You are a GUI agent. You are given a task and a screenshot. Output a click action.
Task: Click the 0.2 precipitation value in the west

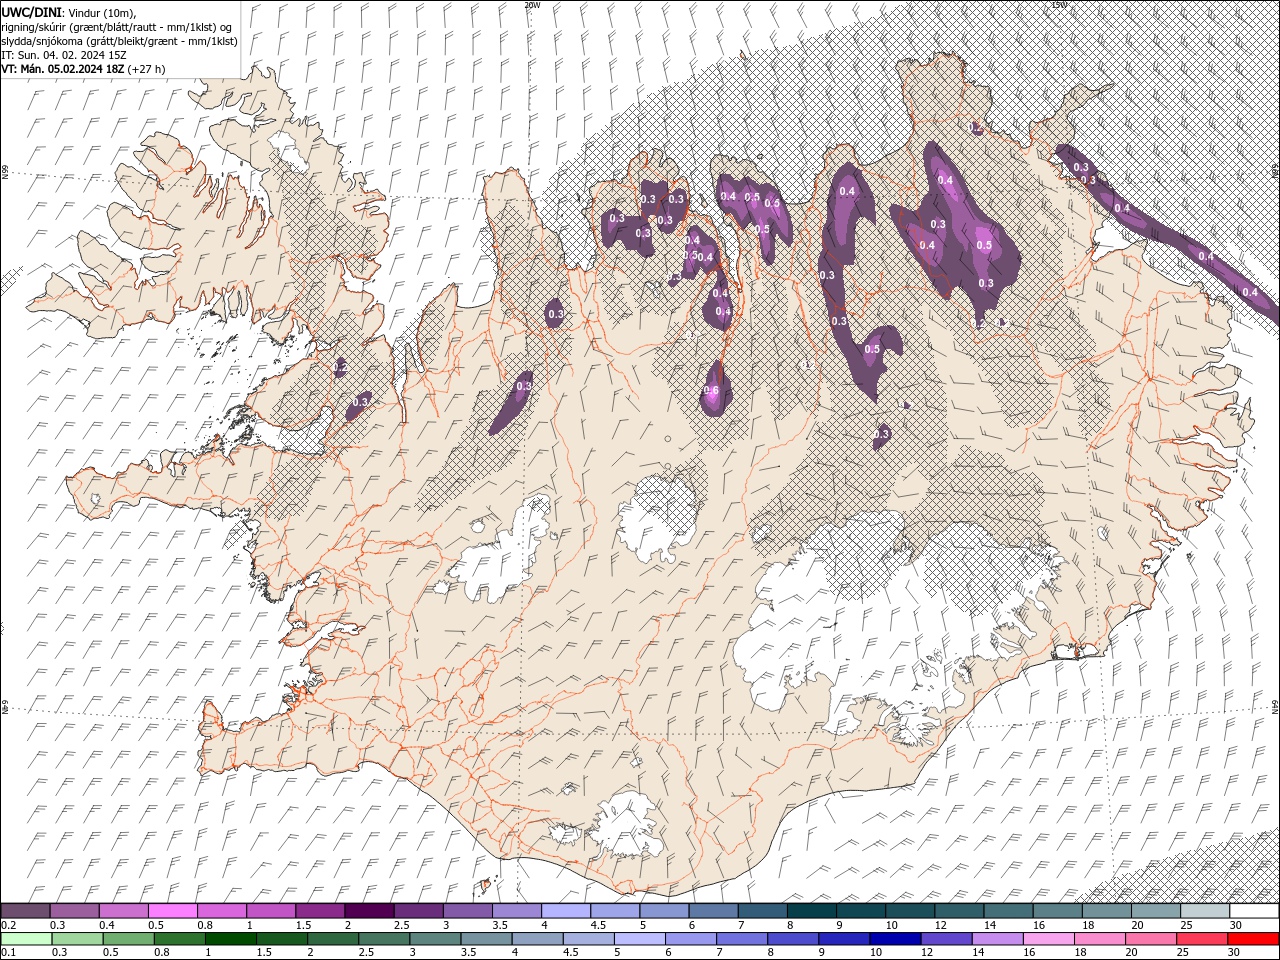[340, 370]
